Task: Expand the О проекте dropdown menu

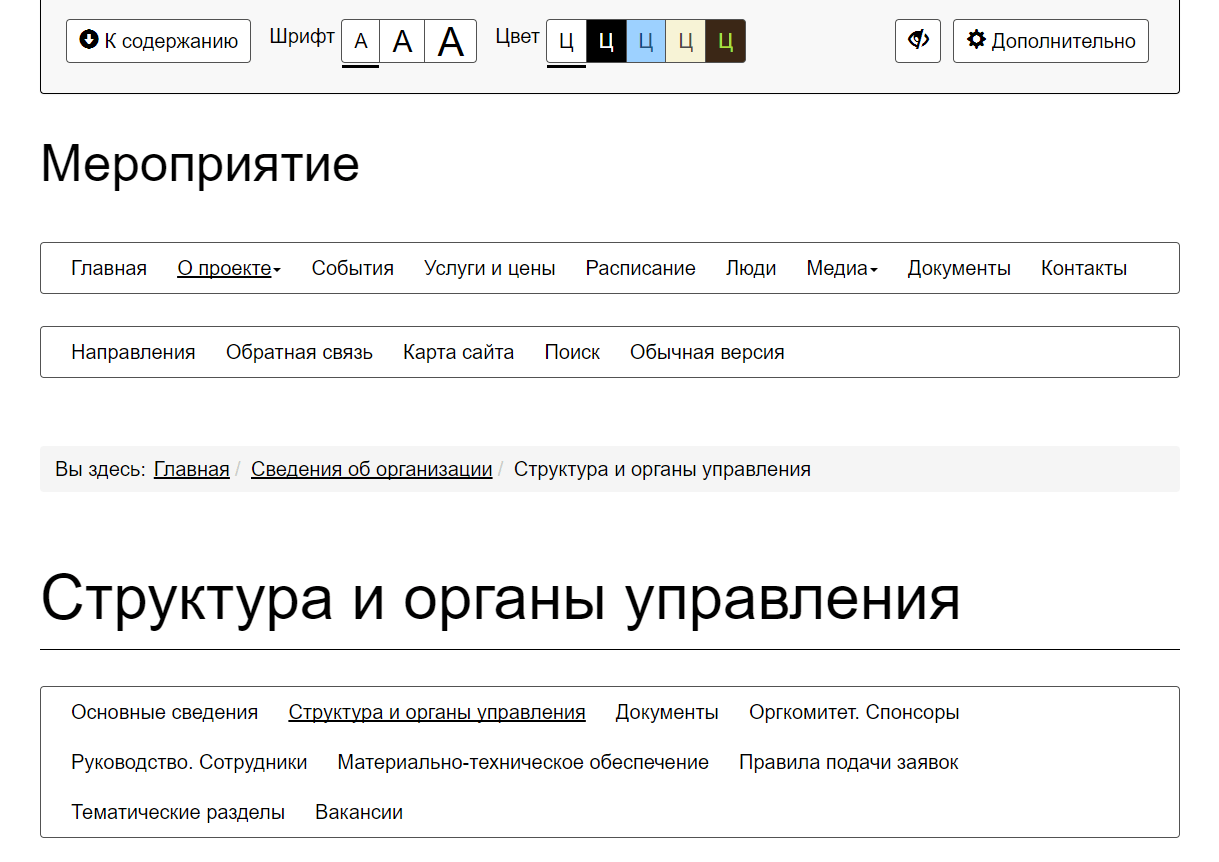Action: coord(228,268)
